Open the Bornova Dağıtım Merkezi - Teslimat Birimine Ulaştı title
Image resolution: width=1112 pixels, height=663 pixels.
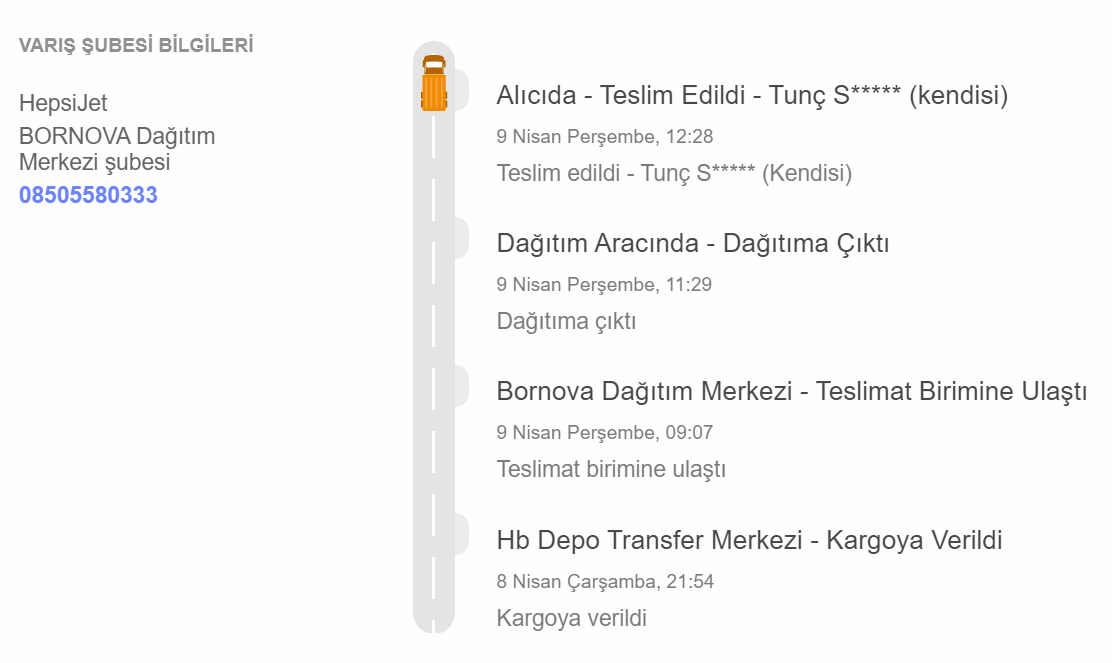(791, 392)
